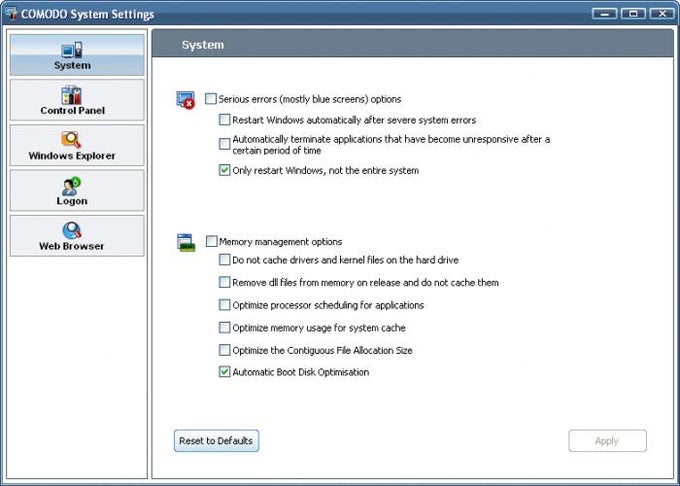The image size is (680, 486).
Task: Check Restart Windows automatically after severe errors
Action: coord(225,120)
